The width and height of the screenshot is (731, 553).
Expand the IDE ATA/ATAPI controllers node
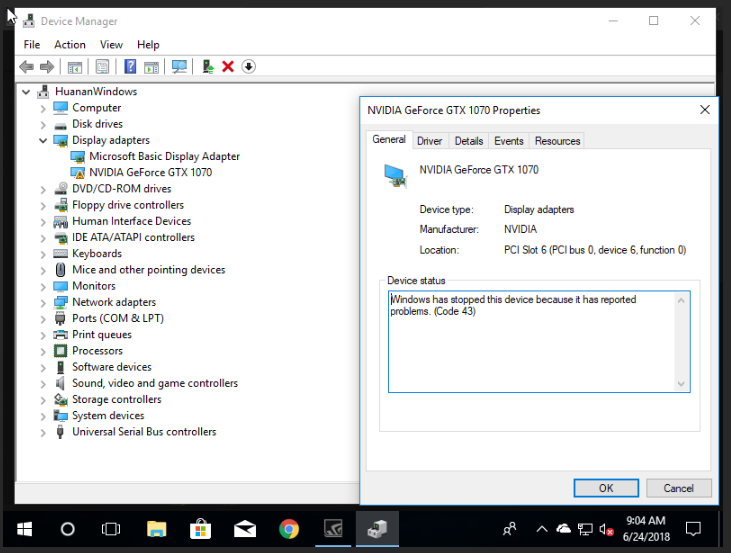pos(43,238)
